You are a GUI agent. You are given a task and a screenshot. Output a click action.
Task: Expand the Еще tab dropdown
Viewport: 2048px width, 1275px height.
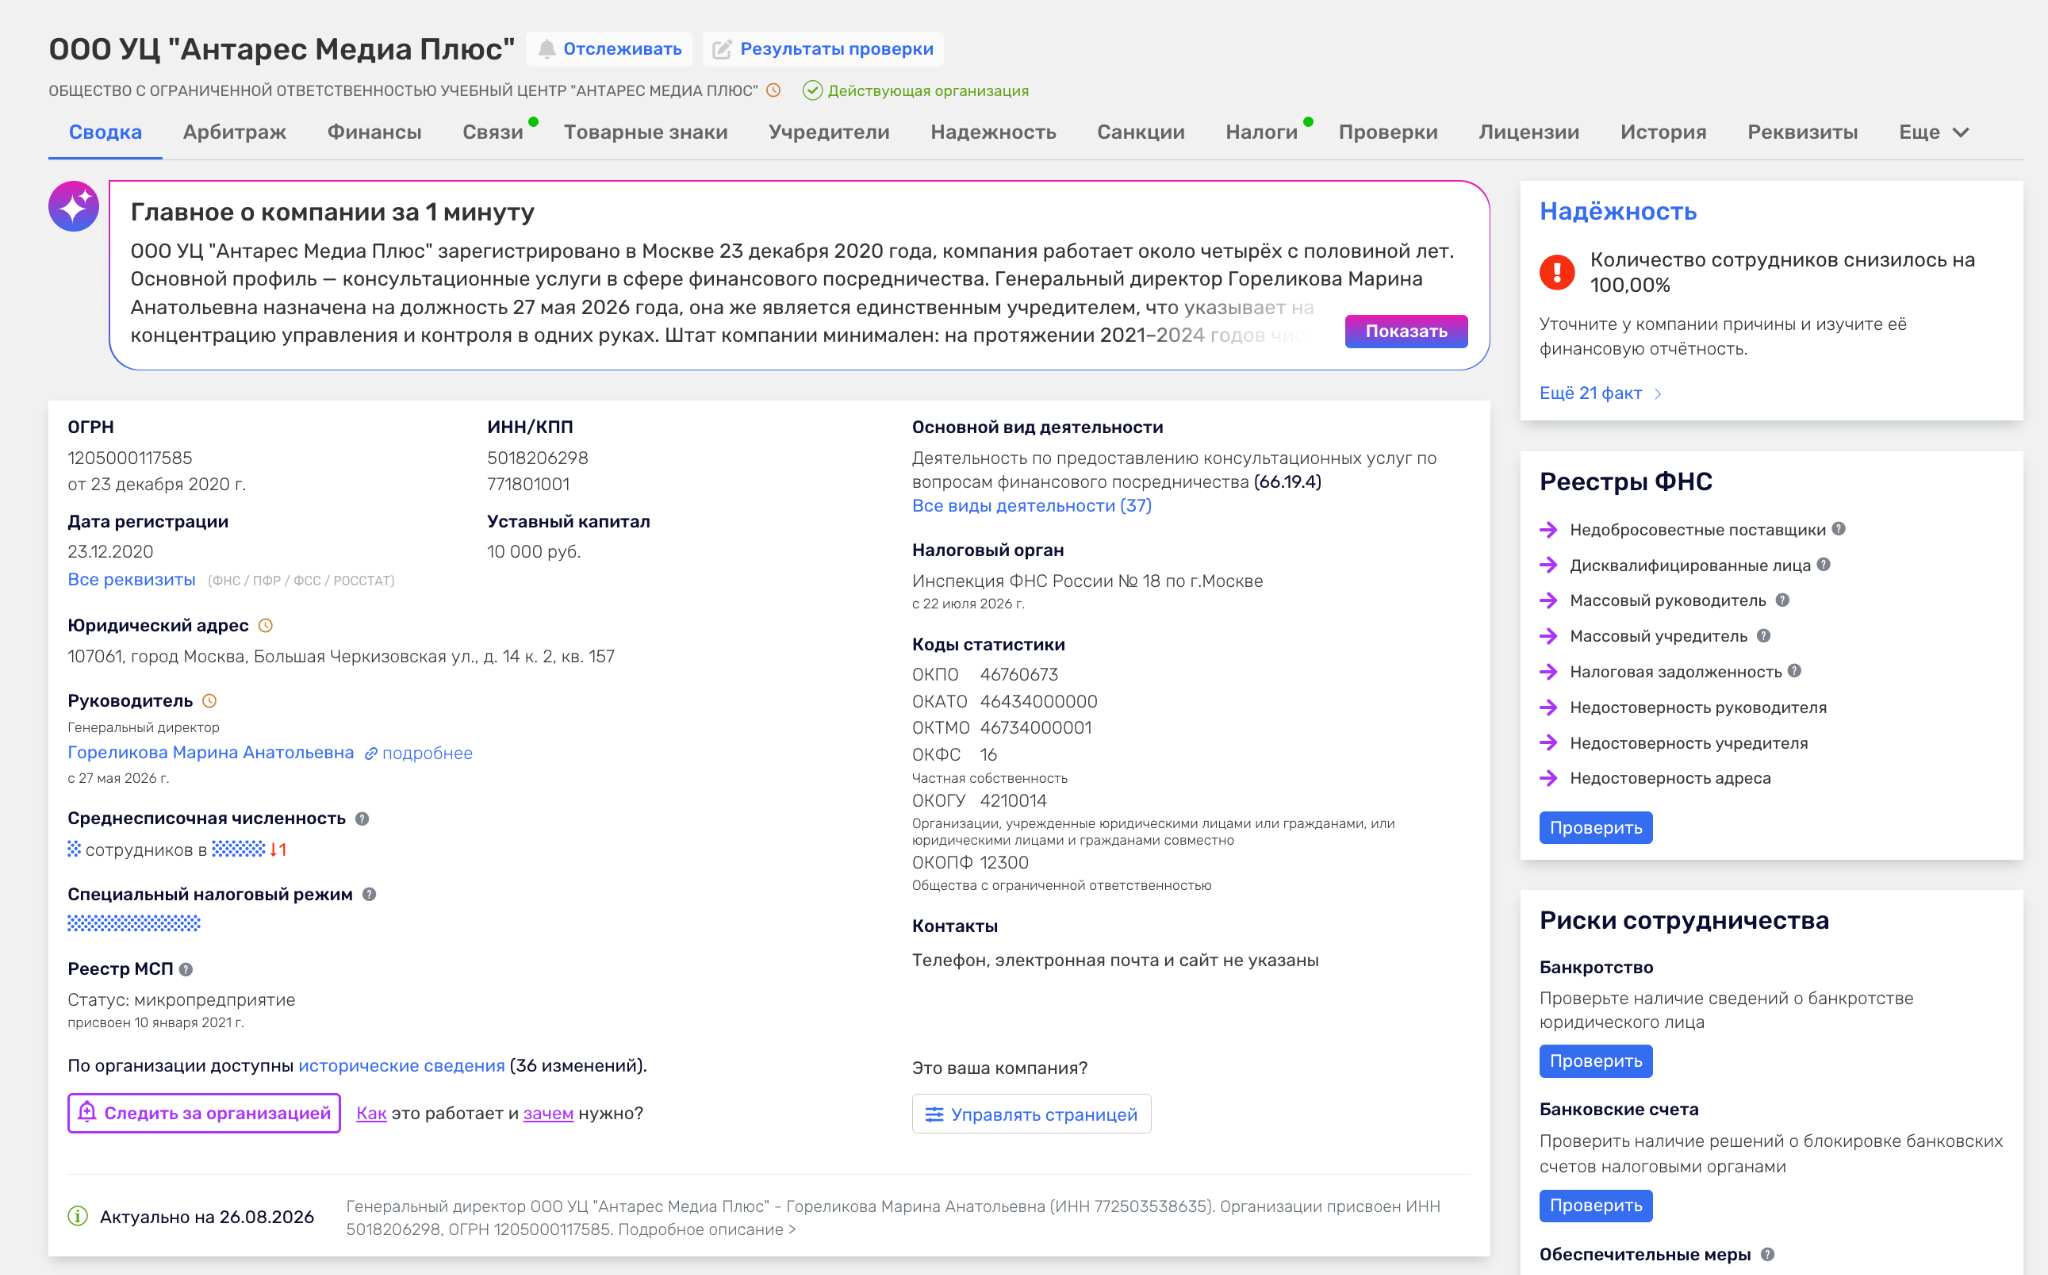pyautogui.click(x=1934, y=132)
